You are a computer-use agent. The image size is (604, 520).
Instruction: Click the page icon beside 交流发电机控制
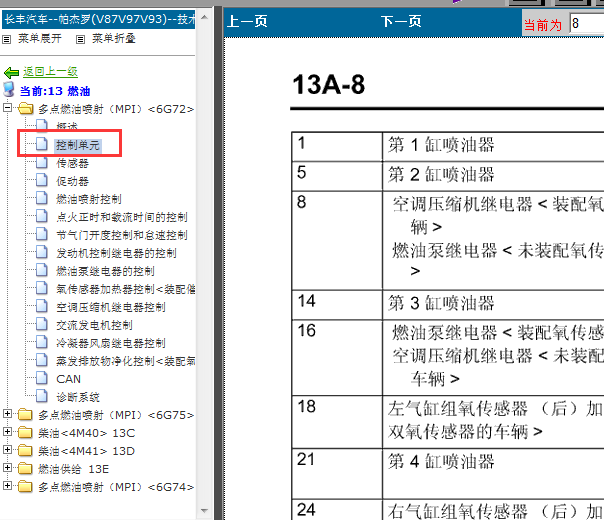tap(42, 324)
